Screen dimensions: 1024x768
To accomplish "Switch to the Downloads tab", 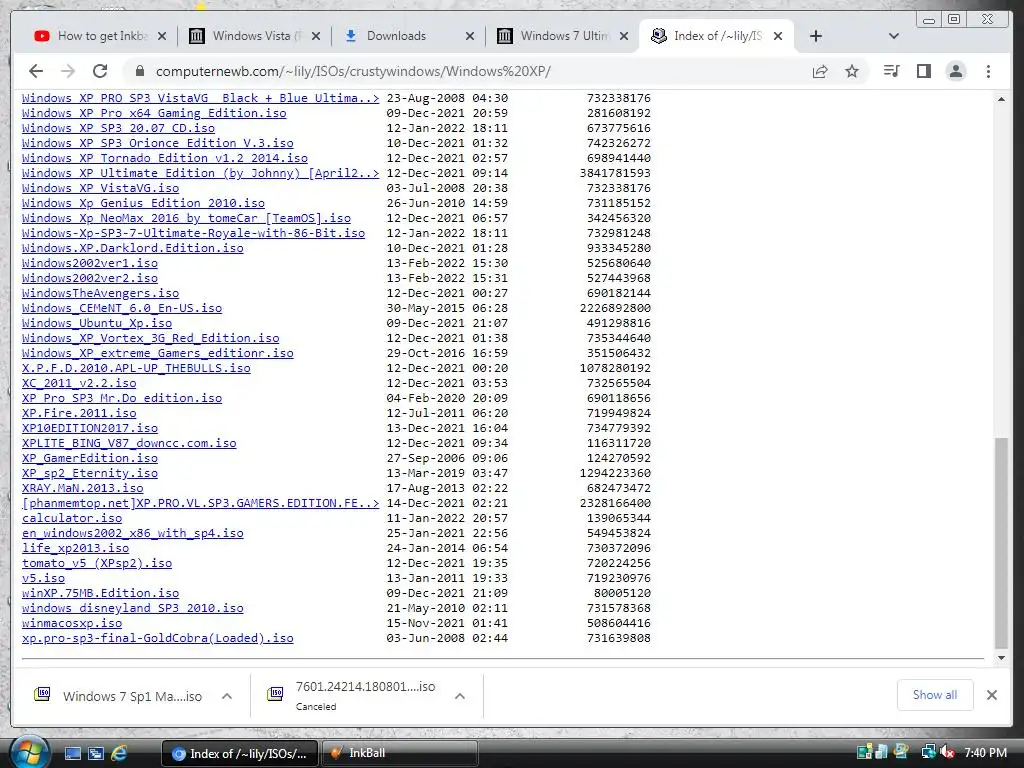I will [408, 36].
